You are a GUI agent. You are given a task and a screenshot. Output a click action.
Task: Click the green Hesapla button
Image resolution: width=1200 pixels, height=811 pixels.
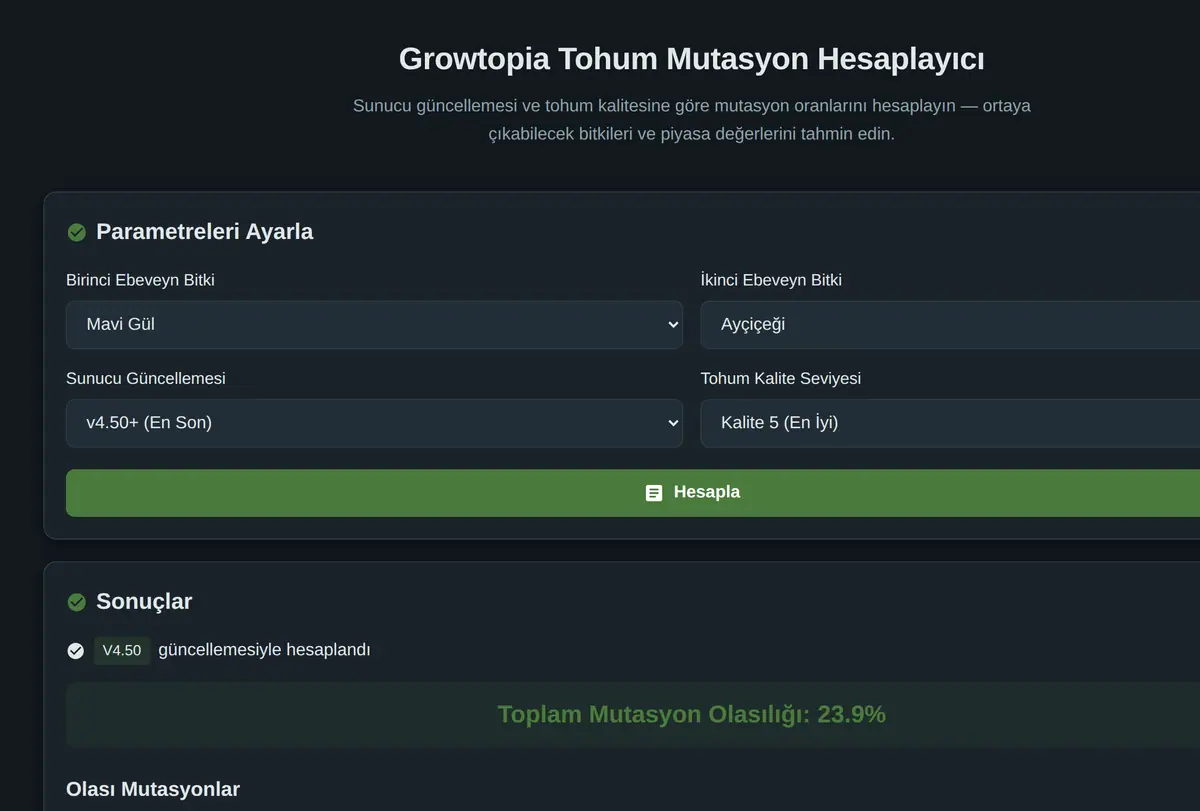pos(633,493)
